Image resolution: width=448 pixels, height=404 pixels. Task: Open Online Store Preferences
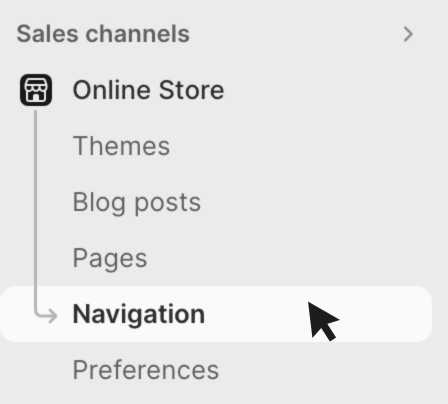tap(146, 370)
